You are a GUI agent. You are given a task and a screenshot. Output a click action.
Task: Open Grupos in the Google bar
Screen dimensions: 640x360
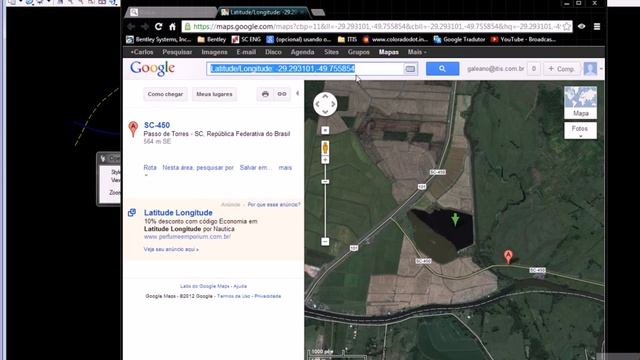[x=359, y=52]
